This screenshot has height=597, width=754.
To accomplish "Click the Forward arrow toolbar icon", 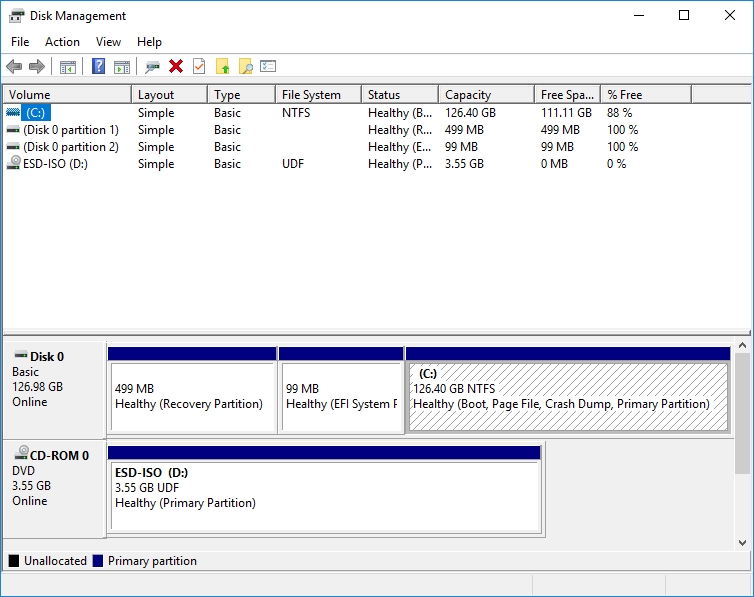I will point(37,66).
